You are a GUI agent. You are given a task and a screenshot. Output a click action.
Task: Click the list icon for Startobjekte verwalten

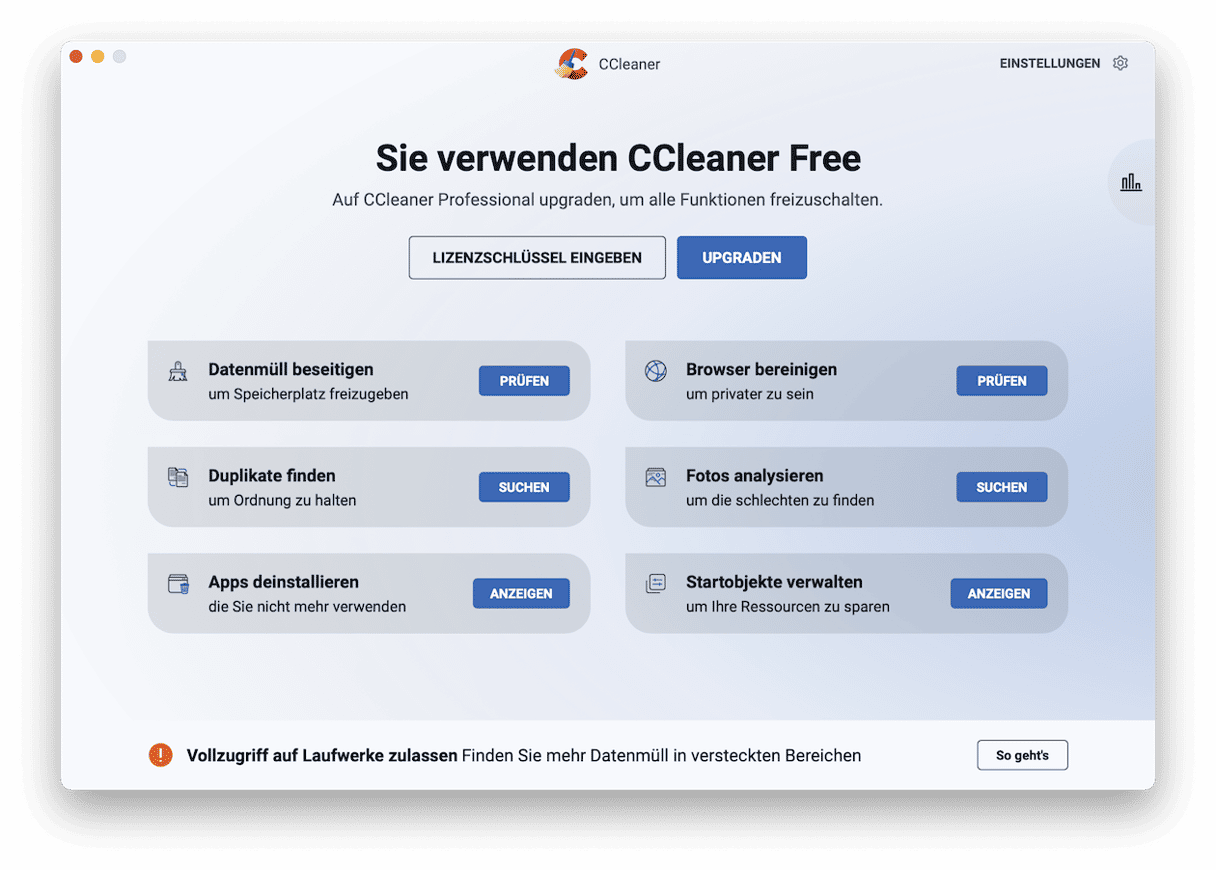coord(655,584)
